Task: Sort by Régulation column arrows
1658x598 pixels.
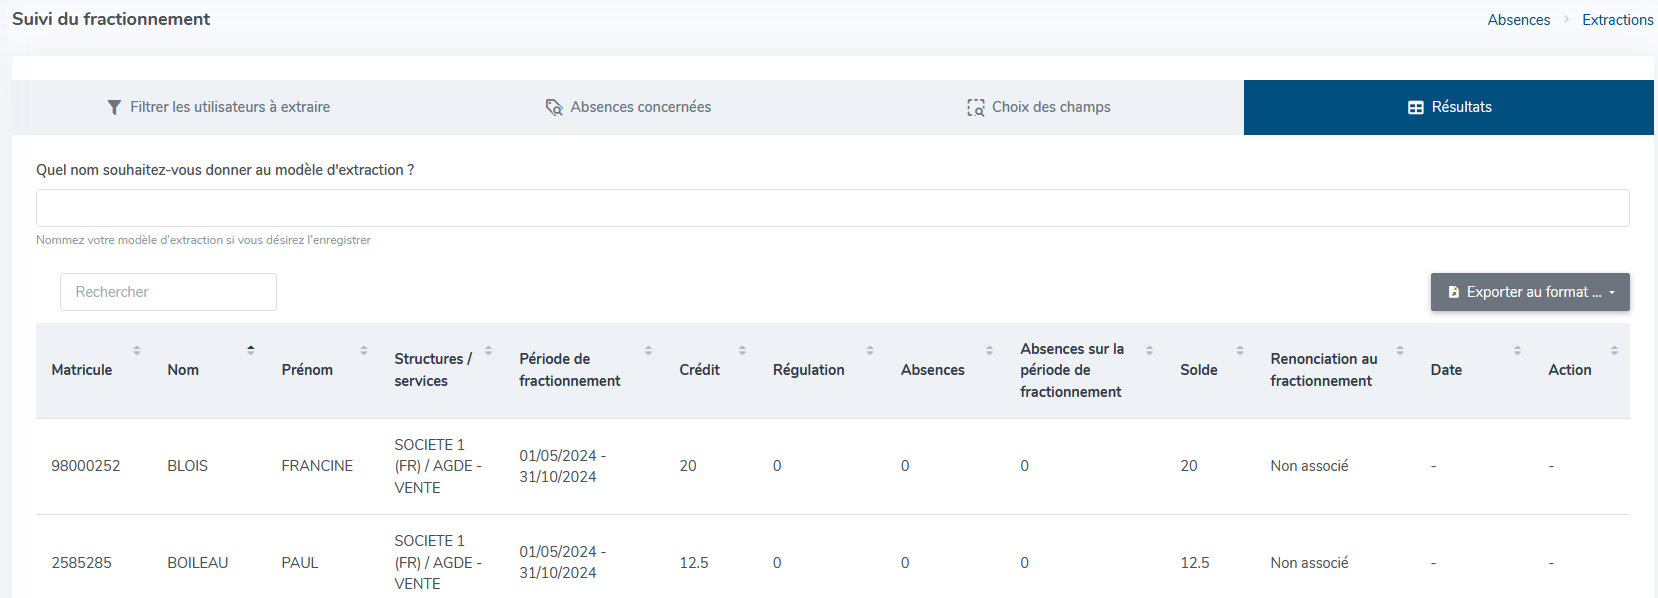Action: [870, 350]
